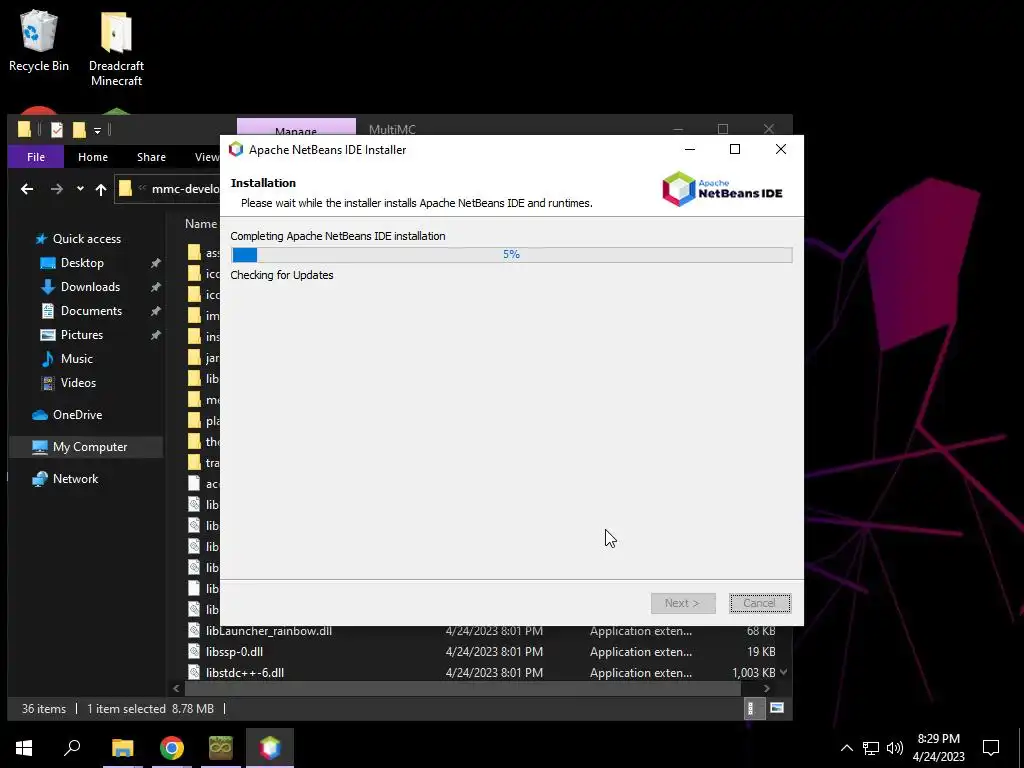Click the NetBeans installer title bar icon
Image resolution: width=1024 pixels, height=768 pixels.
(236, 150)
